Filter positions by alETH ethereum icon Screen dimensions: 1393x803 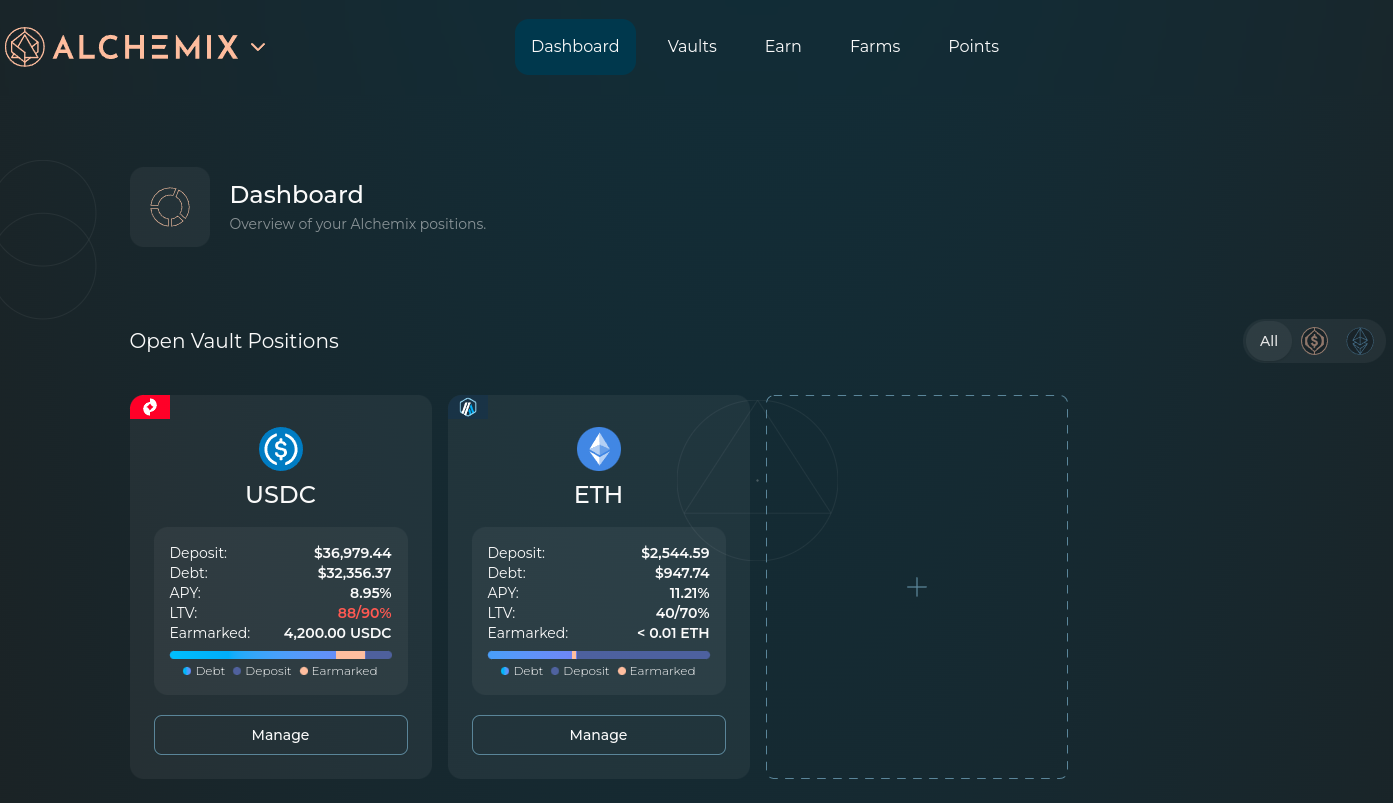coord(1360,341)
